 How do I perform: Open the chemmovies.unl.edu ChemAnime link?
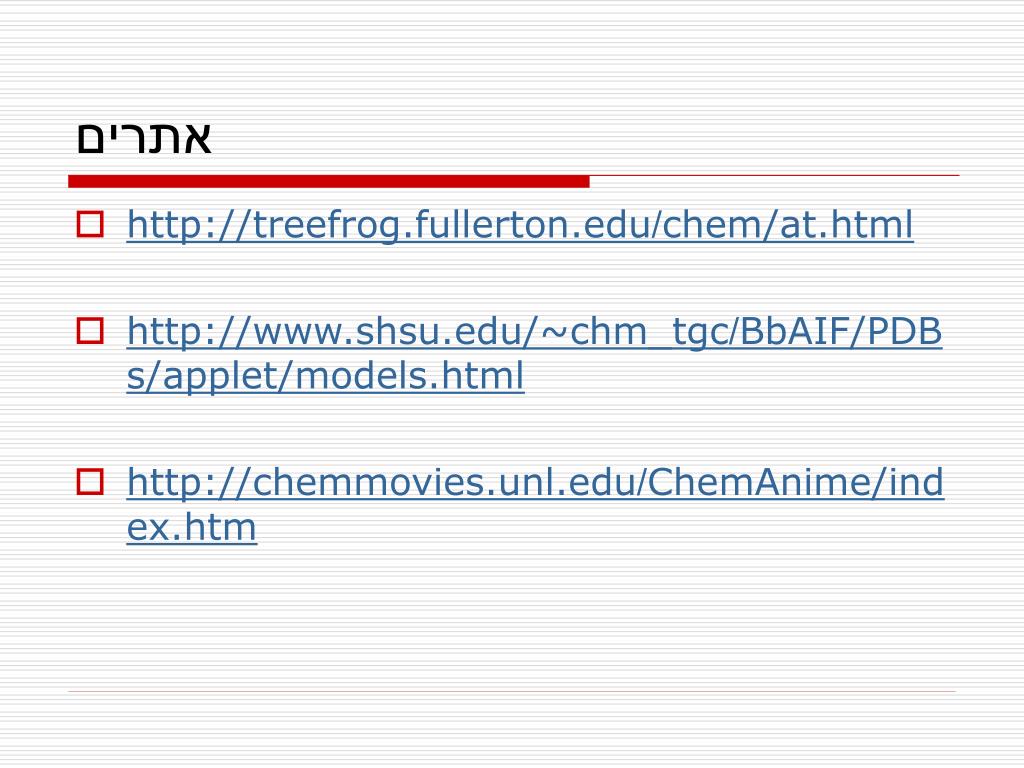point(535,505)
